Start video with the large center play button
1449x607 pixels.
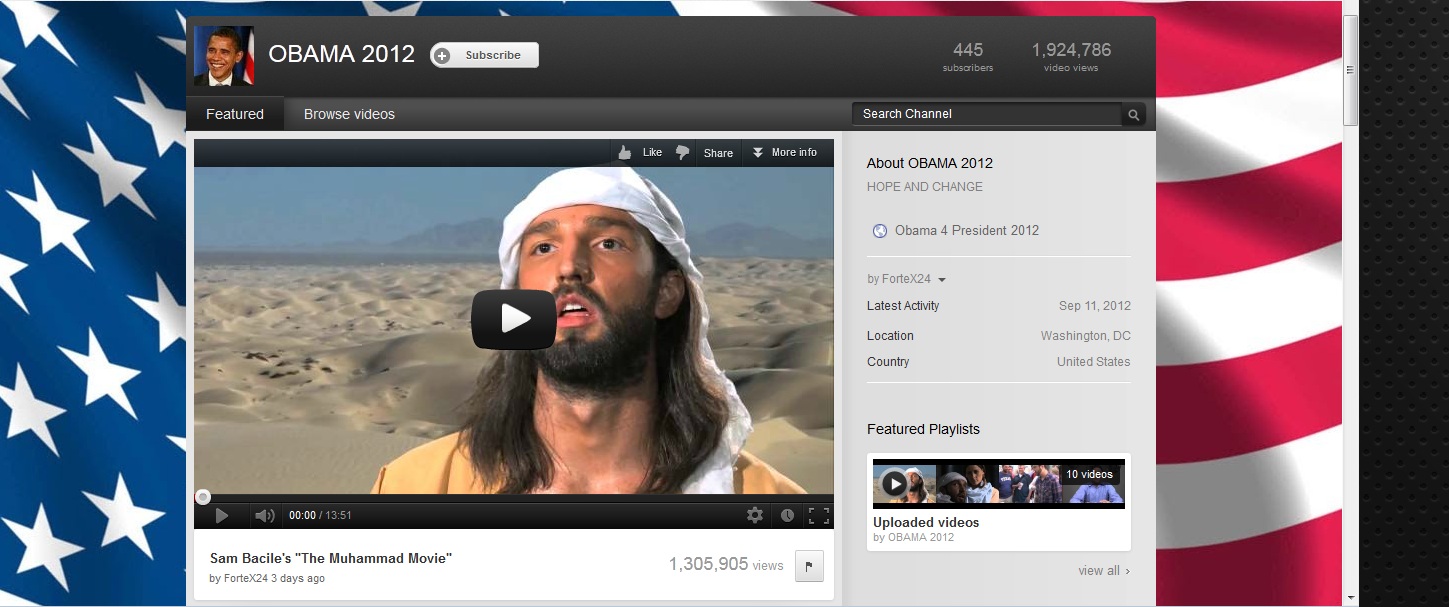514,319
